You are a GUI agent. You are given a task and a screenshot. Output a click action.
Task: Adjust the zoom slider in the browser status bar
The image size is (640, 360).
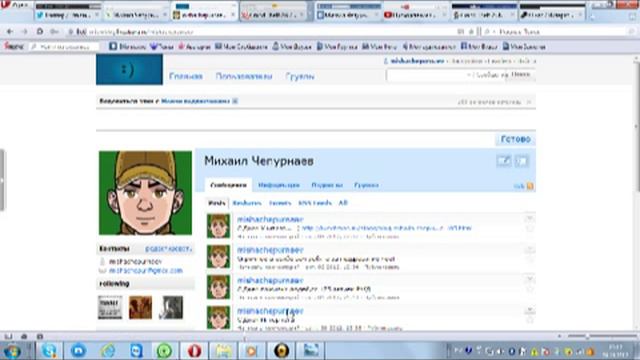tap(587, 336)
